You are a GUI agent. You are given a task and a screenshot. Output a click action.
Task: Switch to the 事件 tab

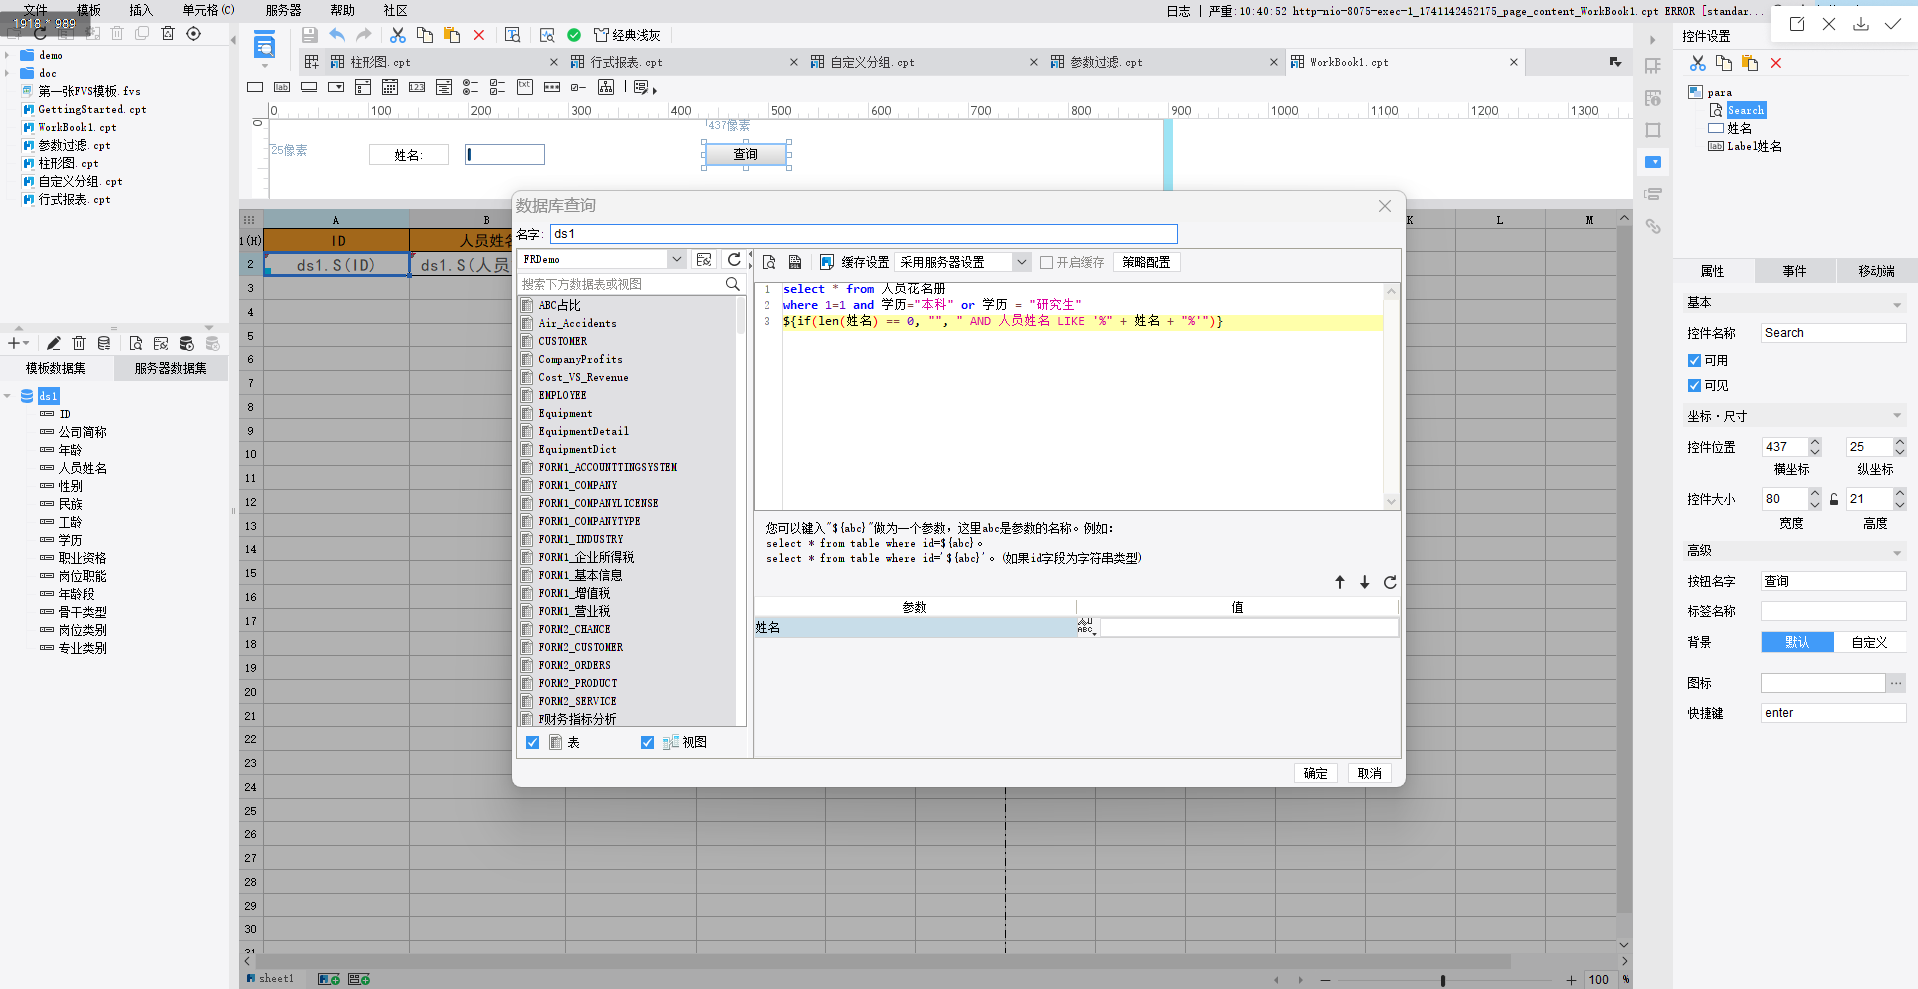click(x=1794, y=271)
